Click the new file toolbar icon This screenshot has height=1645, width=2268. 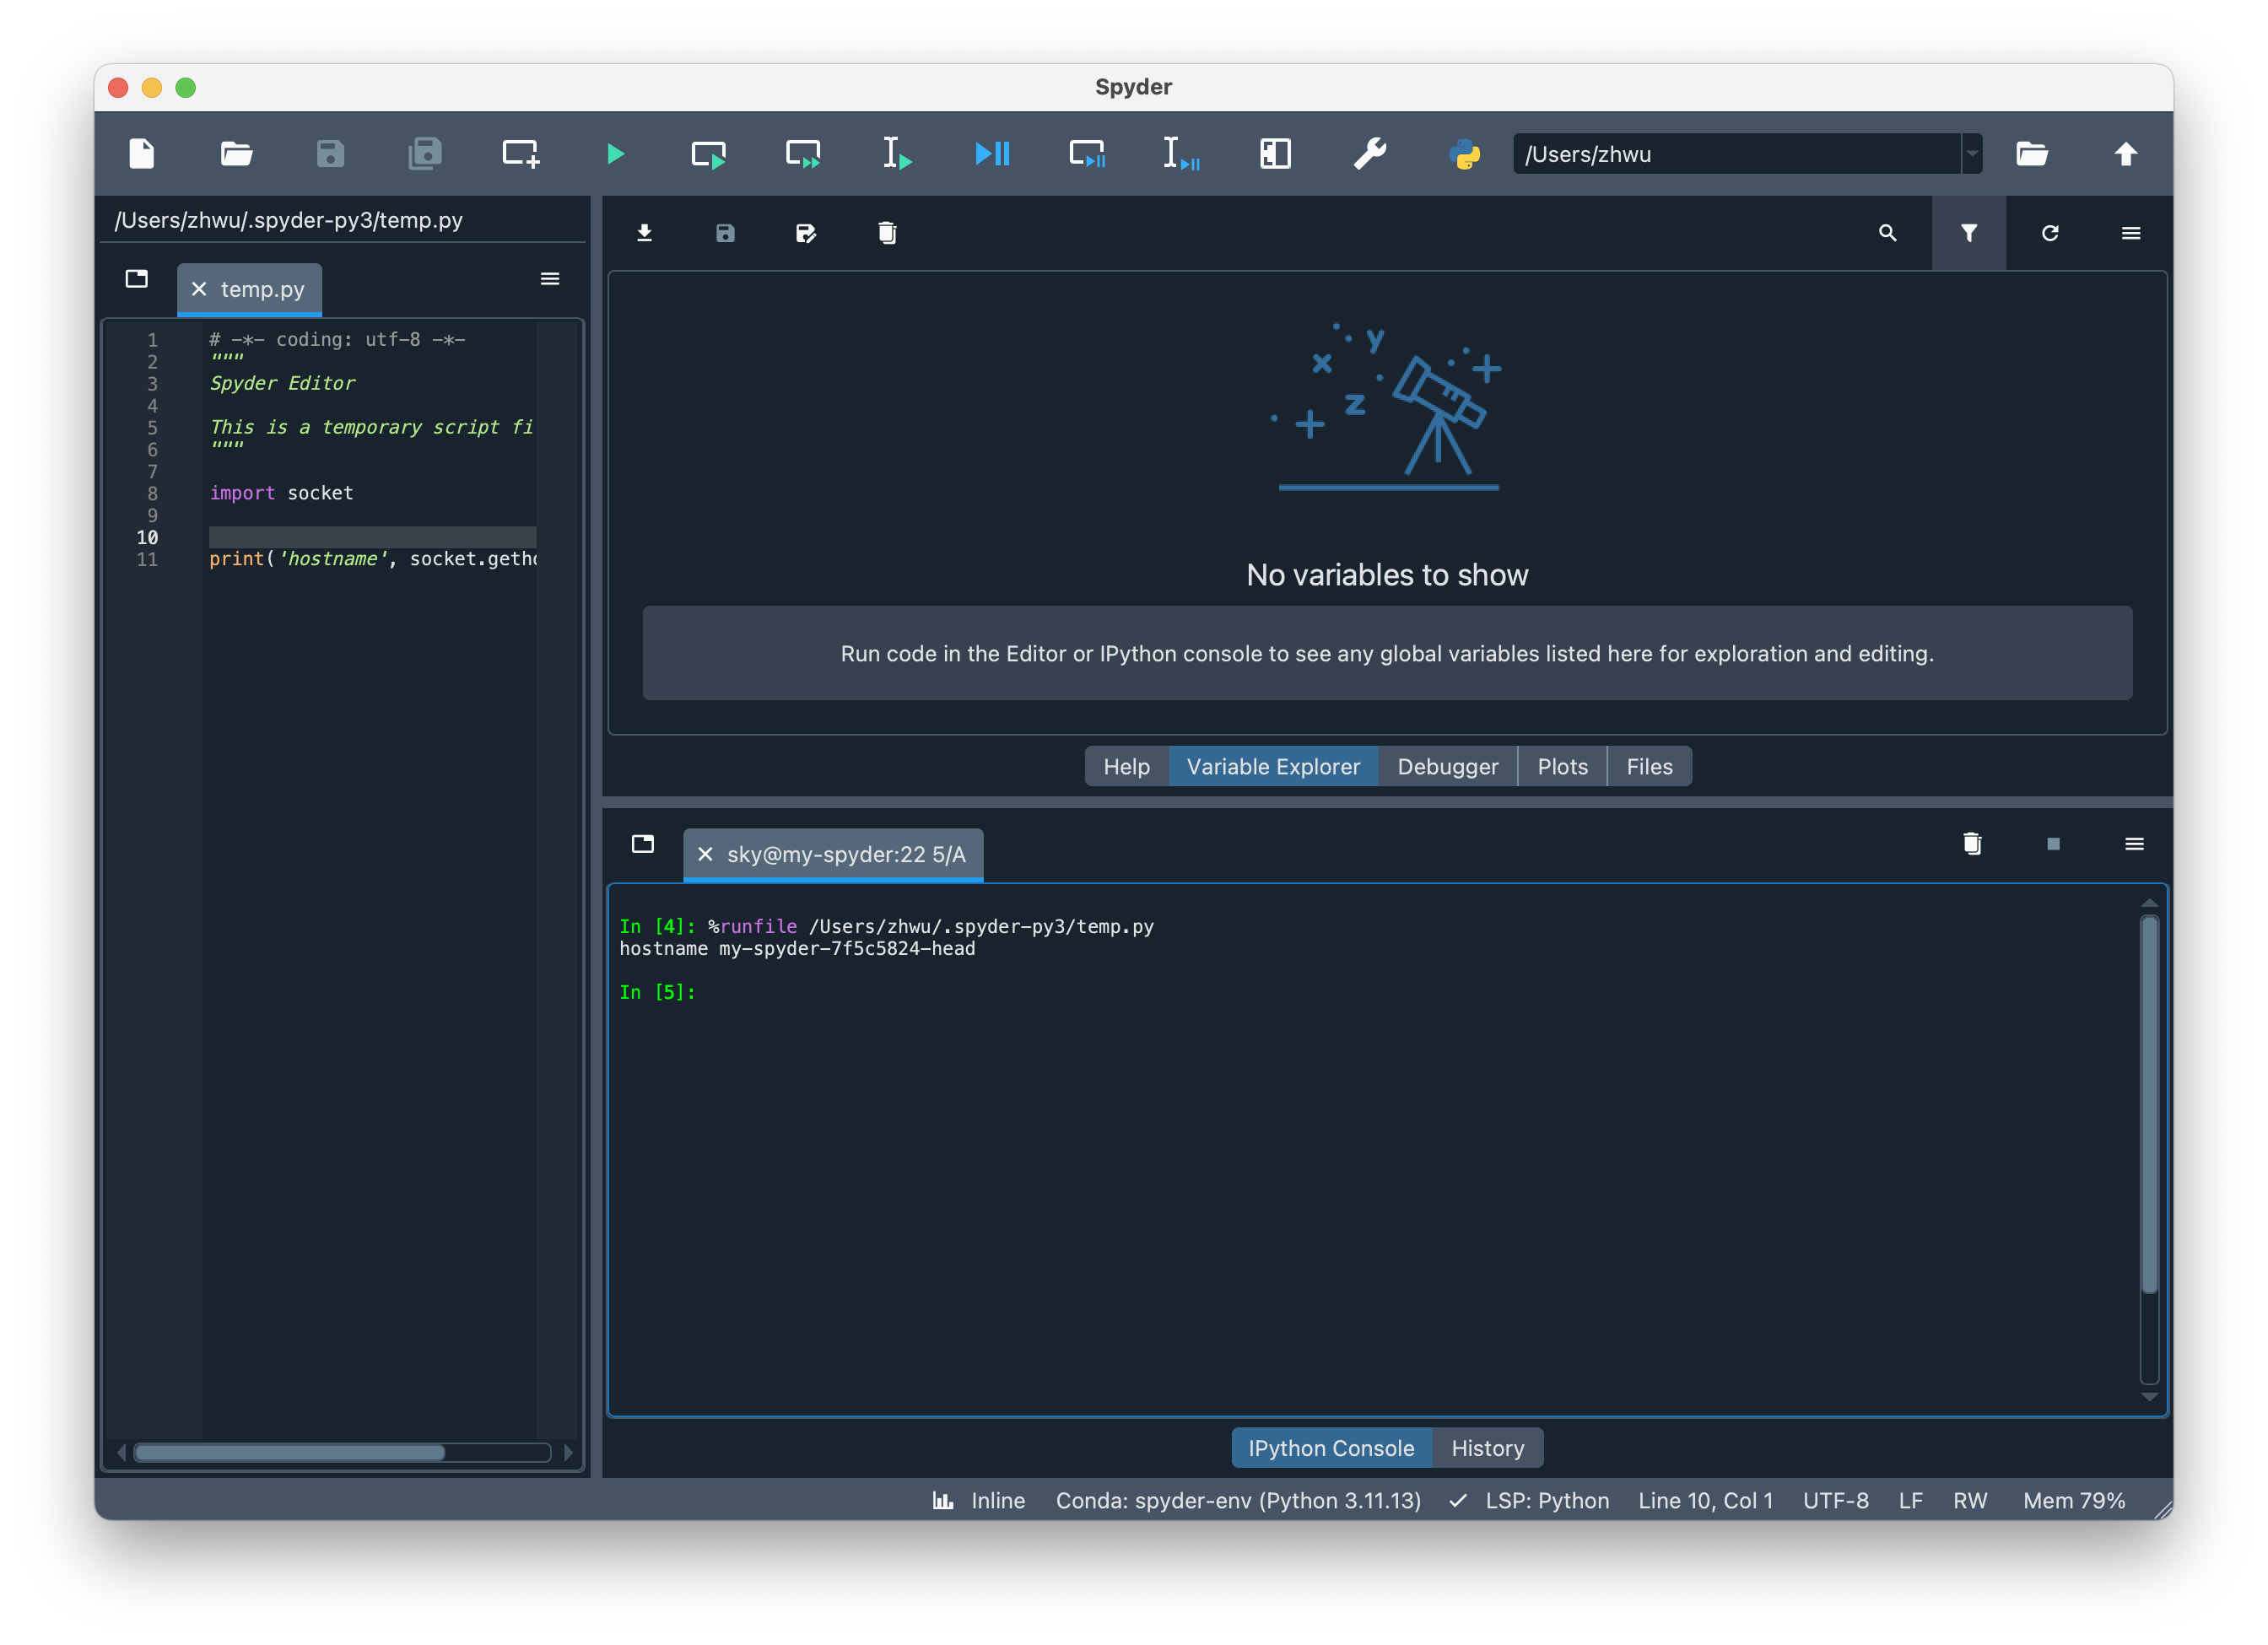[142, 154]
